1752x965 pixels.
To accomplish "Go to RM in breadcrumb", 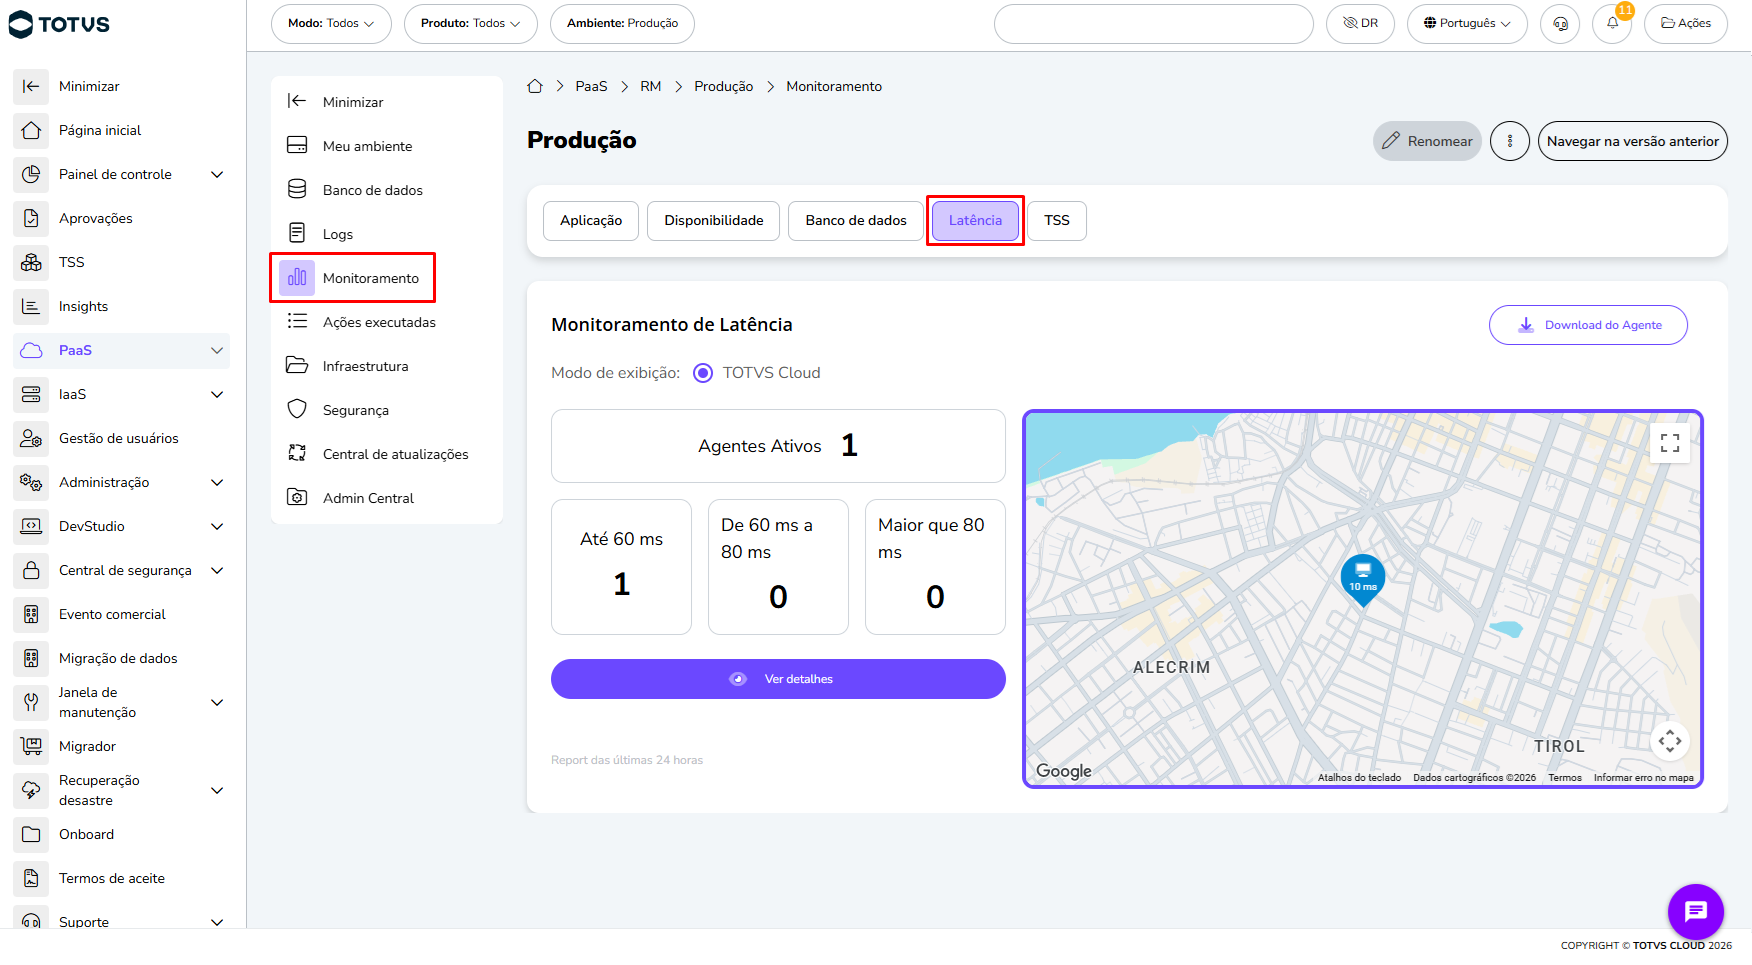I will pyautogui.click(x=651, y=87).
